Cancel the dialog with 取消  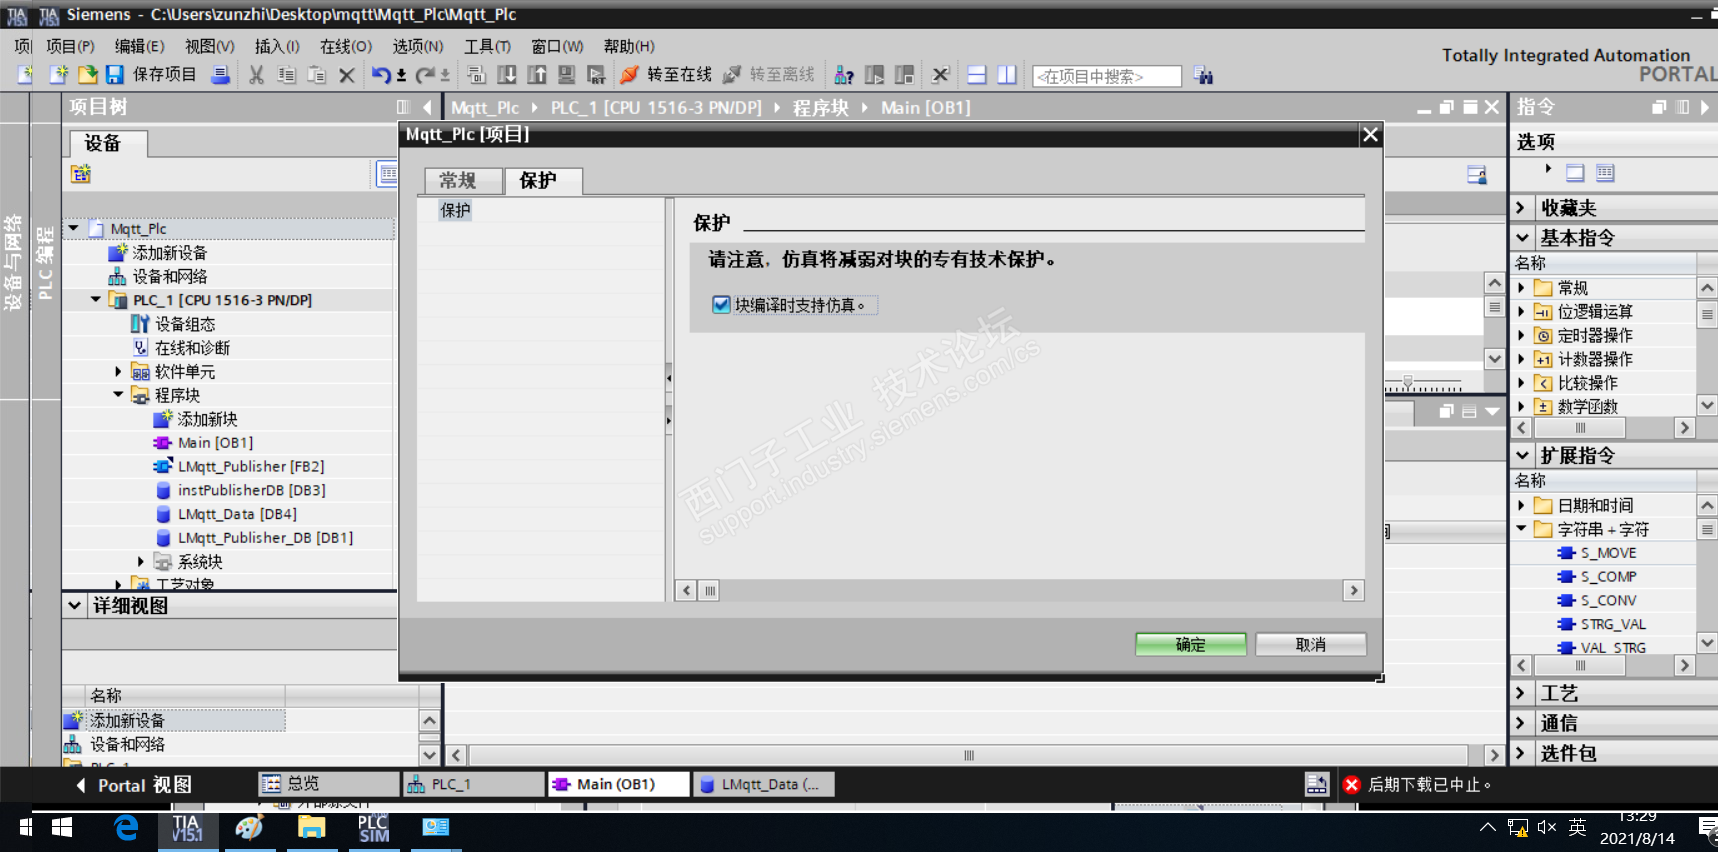1310,645
